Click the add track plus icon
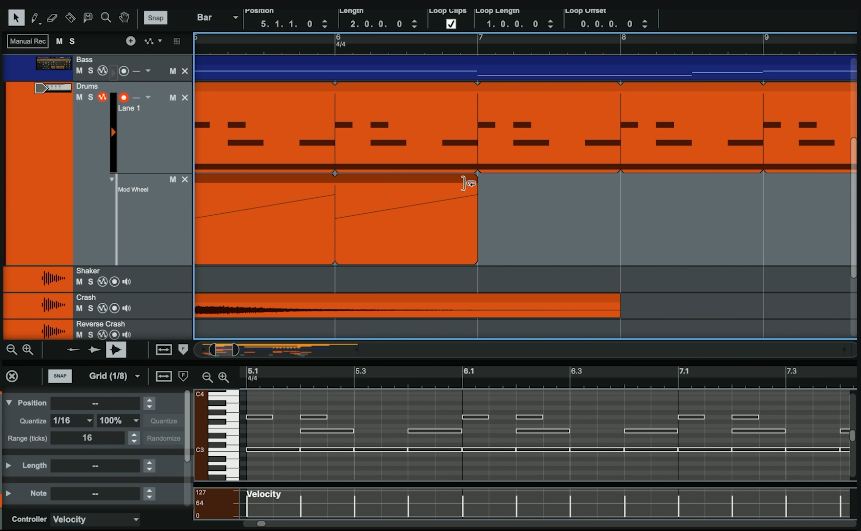Screen dimensions: 861x531 130,41
